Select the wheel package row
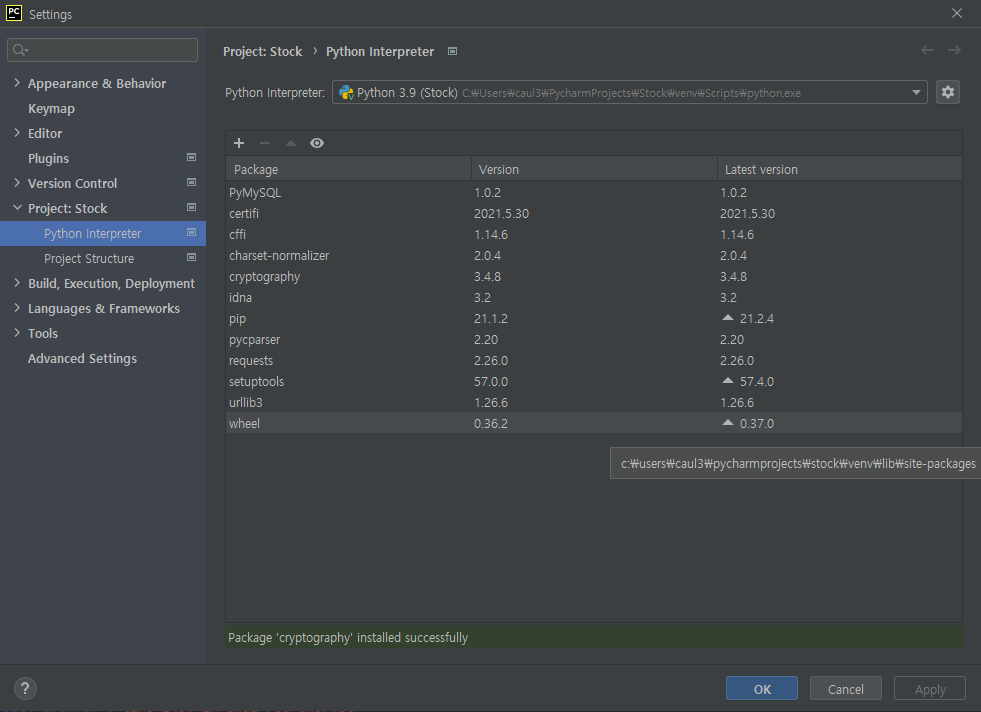981x712 pixels. tap(594, 423)
